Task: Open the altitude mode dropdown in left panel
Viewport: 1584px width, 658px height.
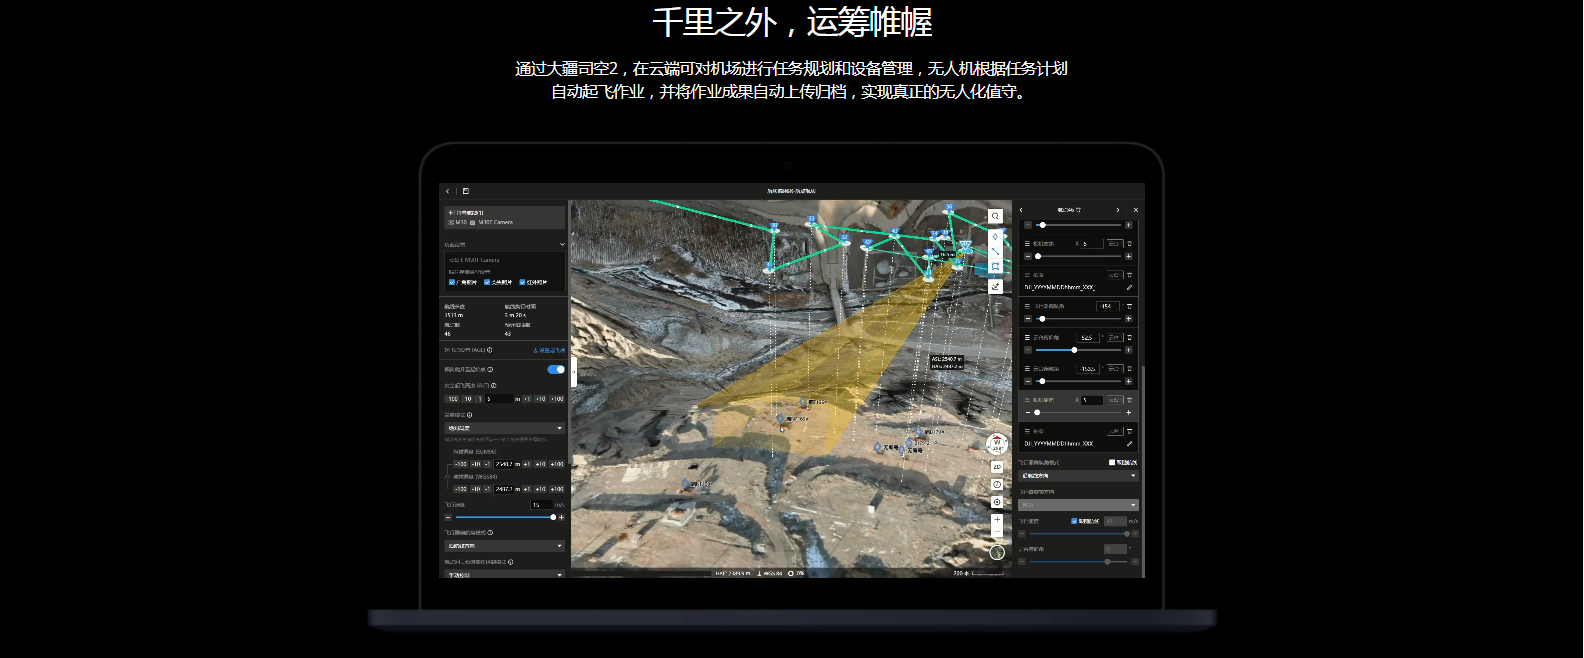Action: (505, 428)
